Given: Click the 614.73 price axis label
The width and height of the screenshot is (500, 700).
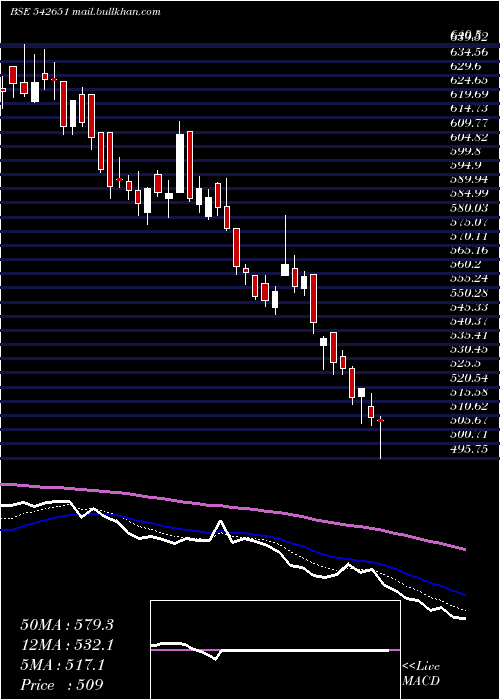Looking at the screenshot, I should (x=469, y=108).
